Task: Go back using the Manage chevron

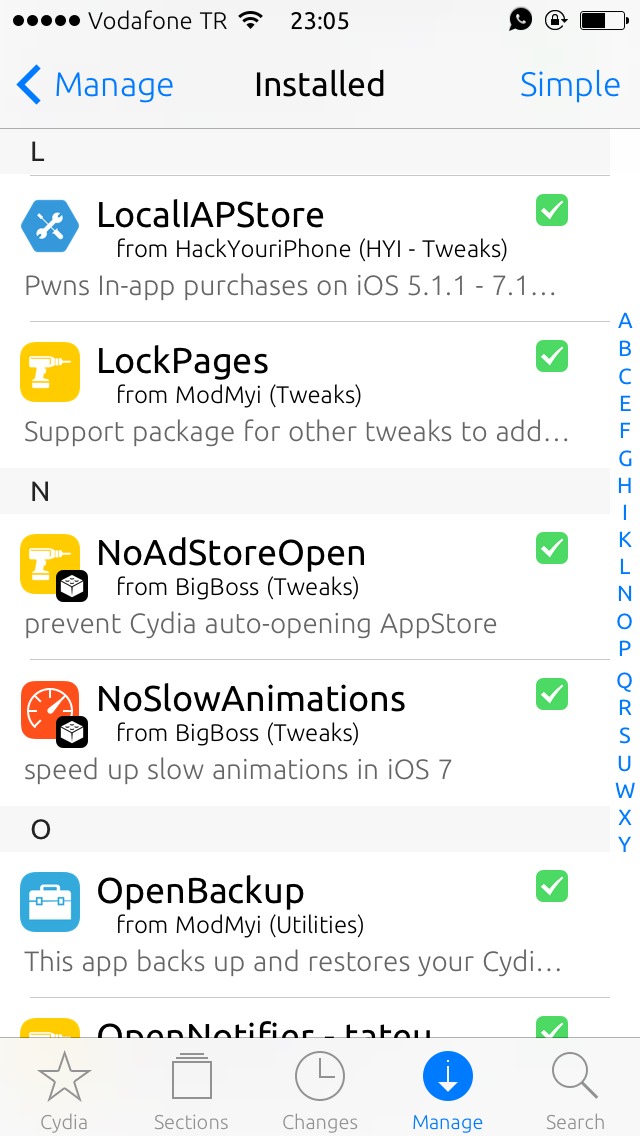Action: tap(95, 85)
